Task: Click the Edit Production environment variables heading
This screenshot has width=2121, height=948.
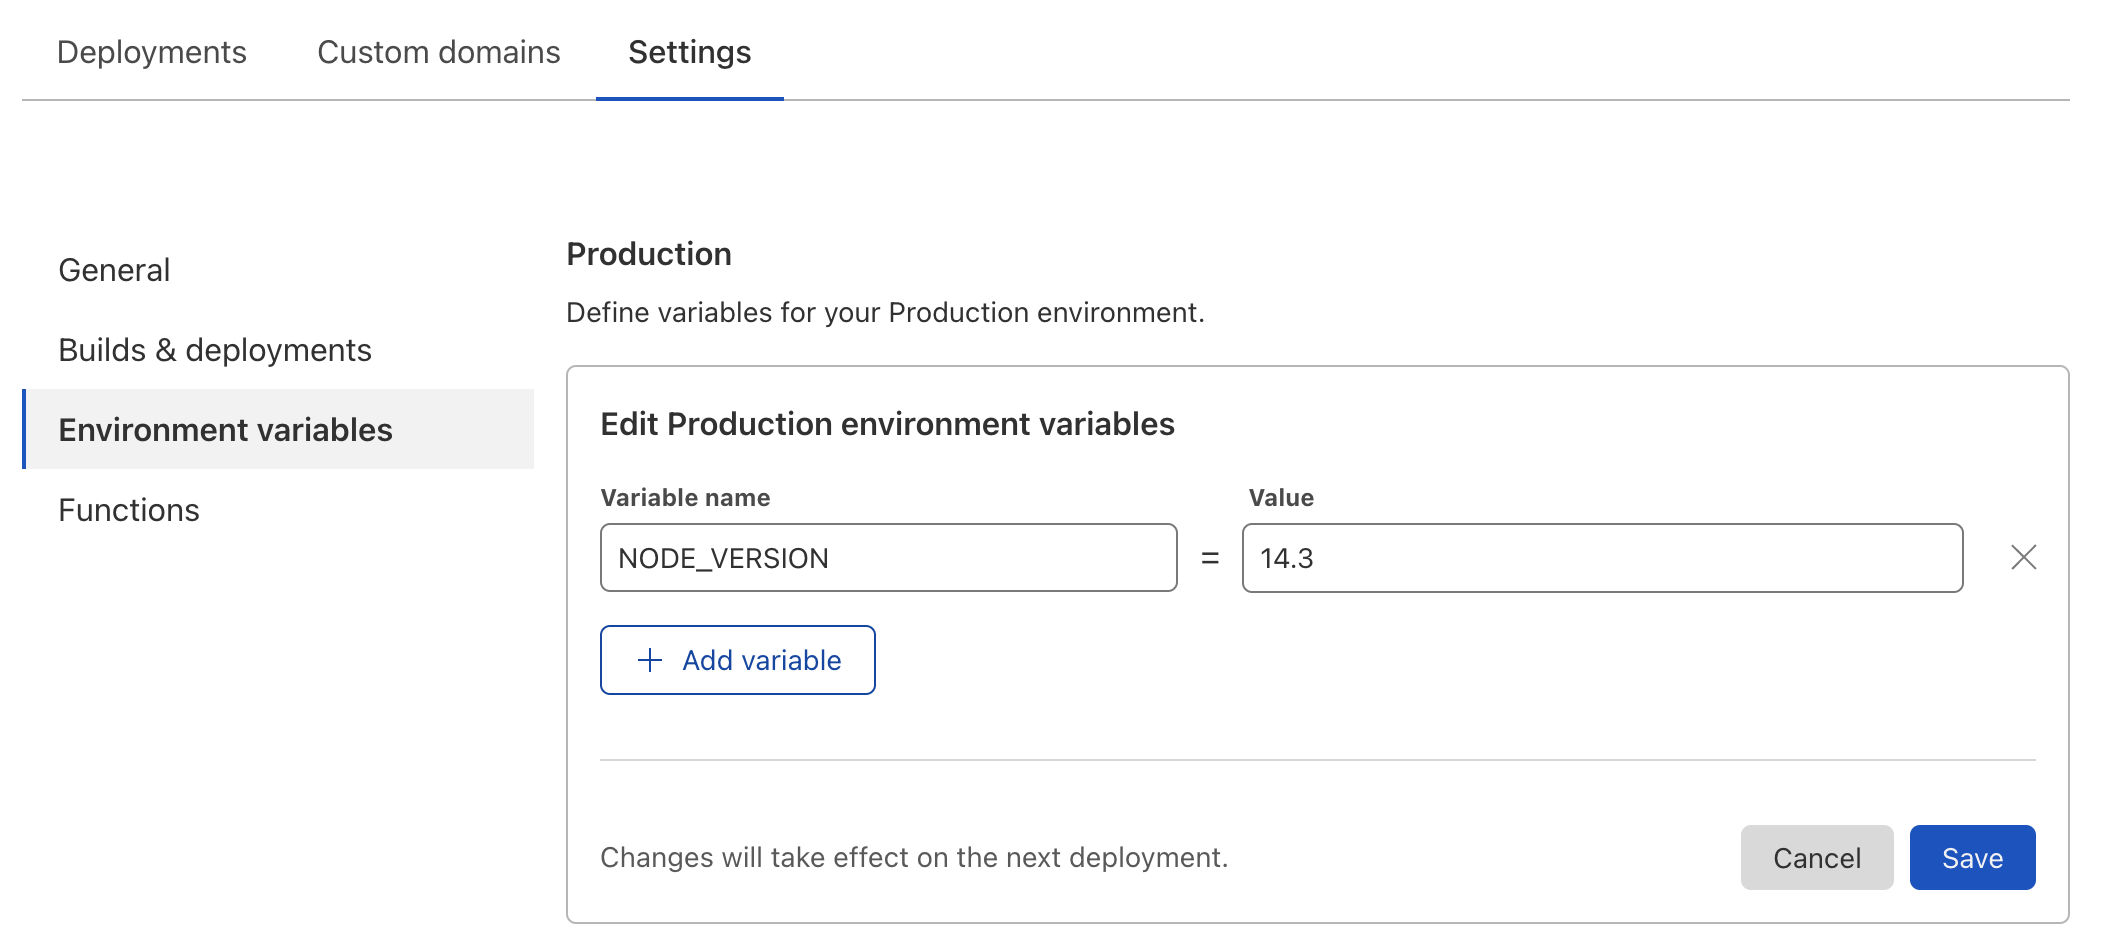Action: tap(886, 424)
